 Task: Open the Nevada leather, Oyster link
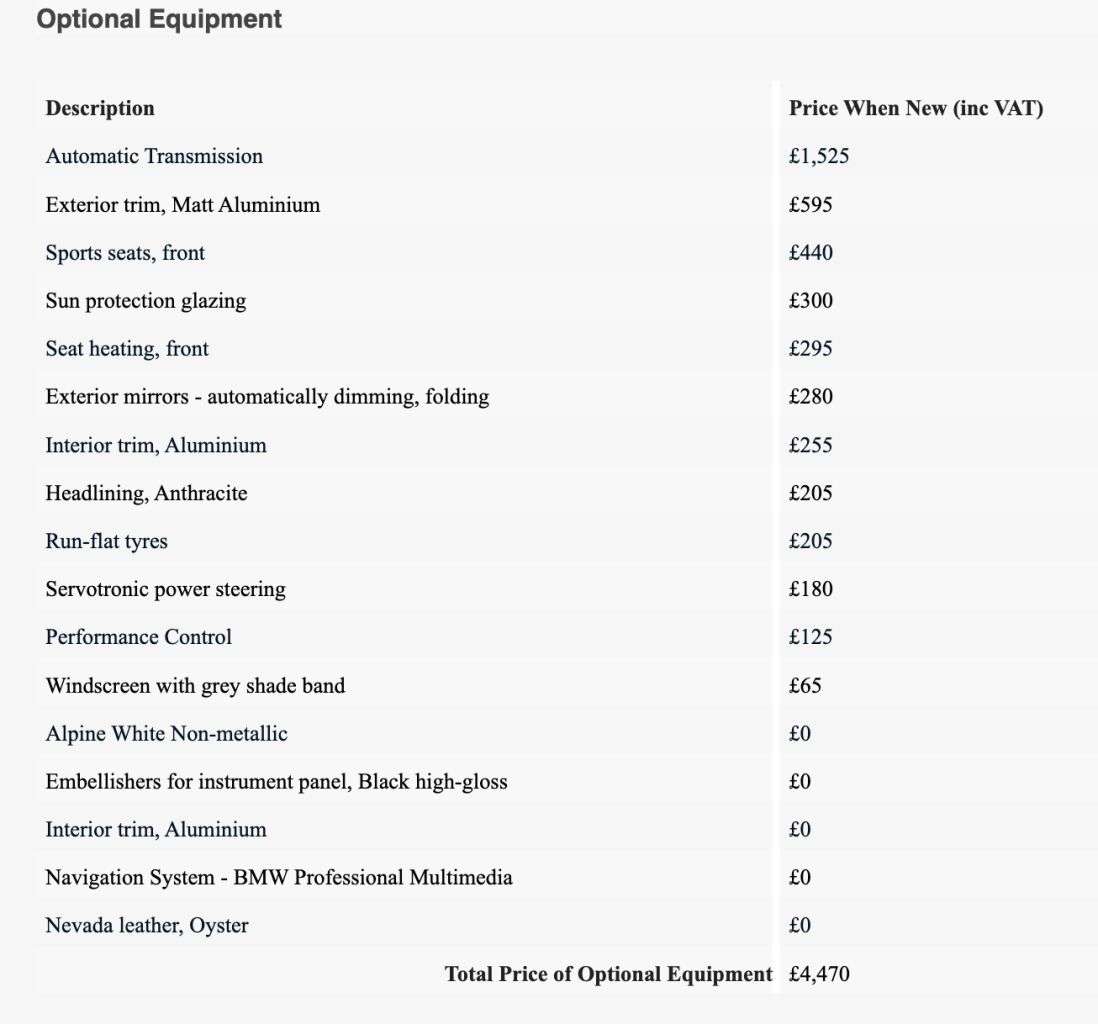(x=147, y=926)
